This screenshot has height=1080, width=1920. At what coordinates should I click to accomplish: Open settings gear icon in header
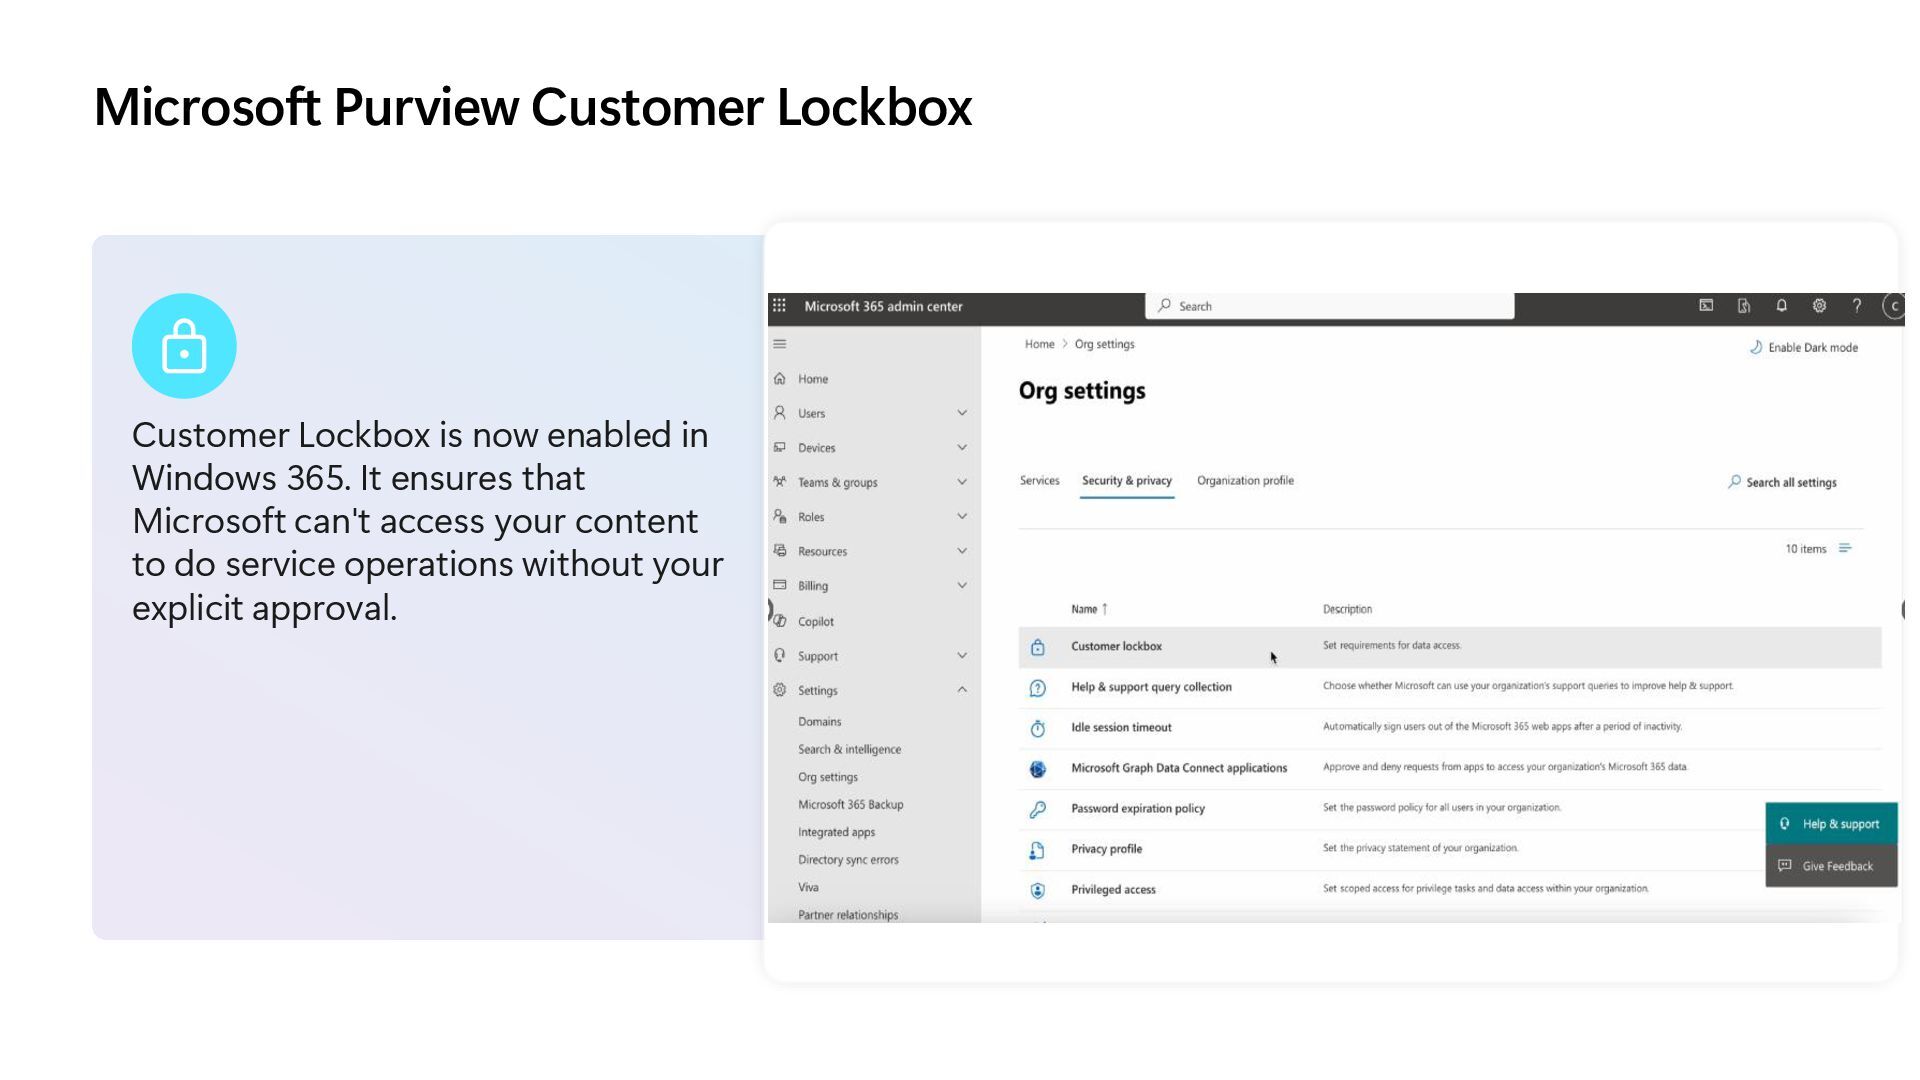(1819, 306)
